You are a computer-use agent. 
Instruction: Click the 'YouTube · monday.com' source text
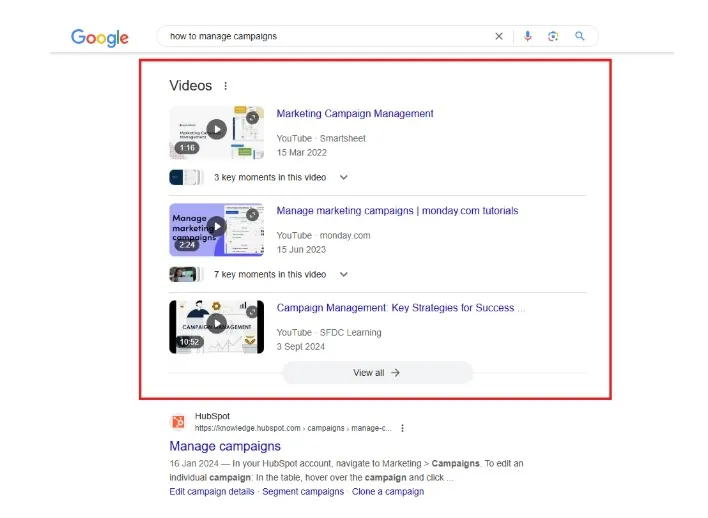pos(323,236)
